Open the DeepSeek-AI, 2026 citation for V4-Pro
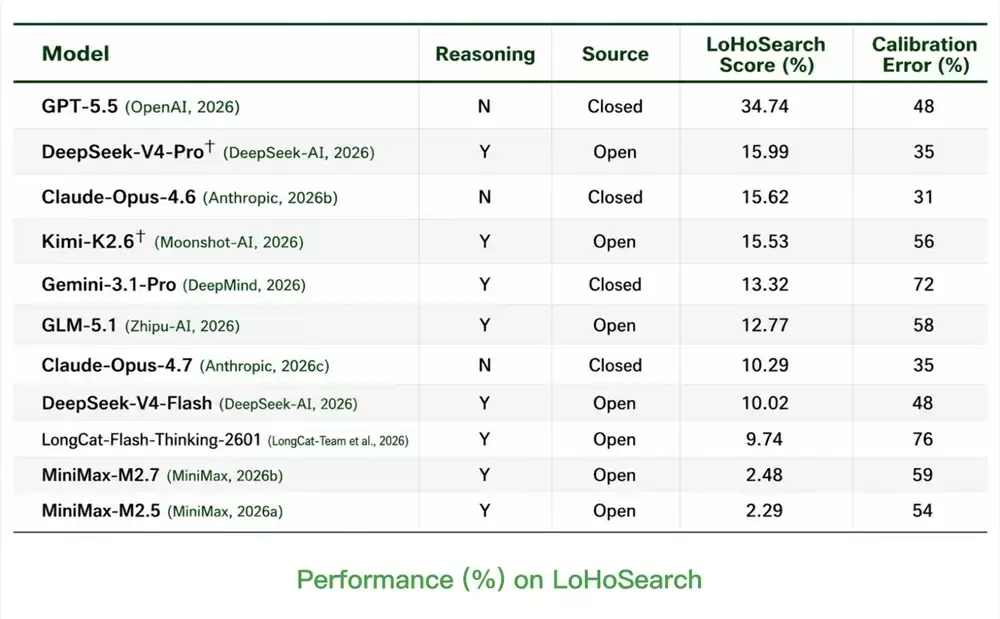The width and height of the screenshot is (1000, 619). point(298,153)
